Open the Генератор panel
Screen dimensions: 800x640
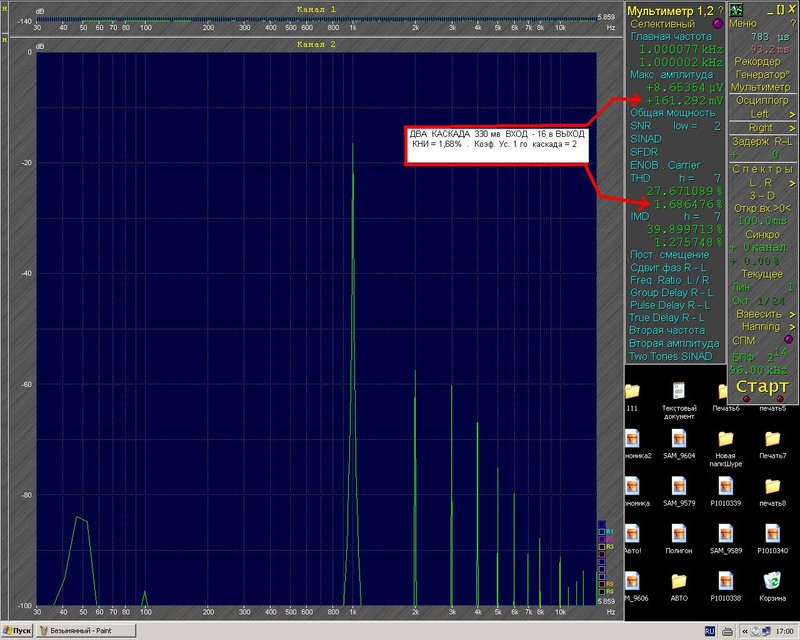(762, 75)
